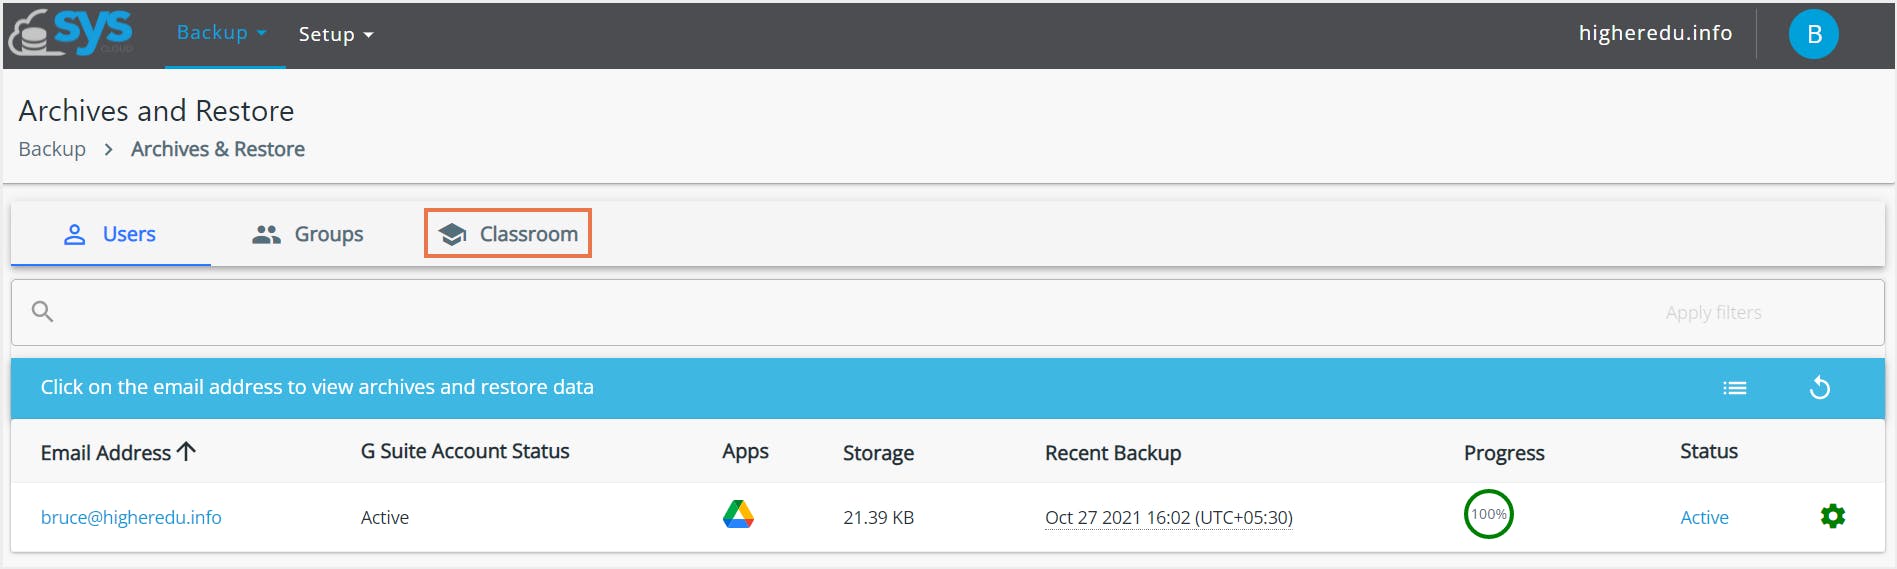Click the Google Drive app icon
The image size is (1897, 569).
[738, 515]
